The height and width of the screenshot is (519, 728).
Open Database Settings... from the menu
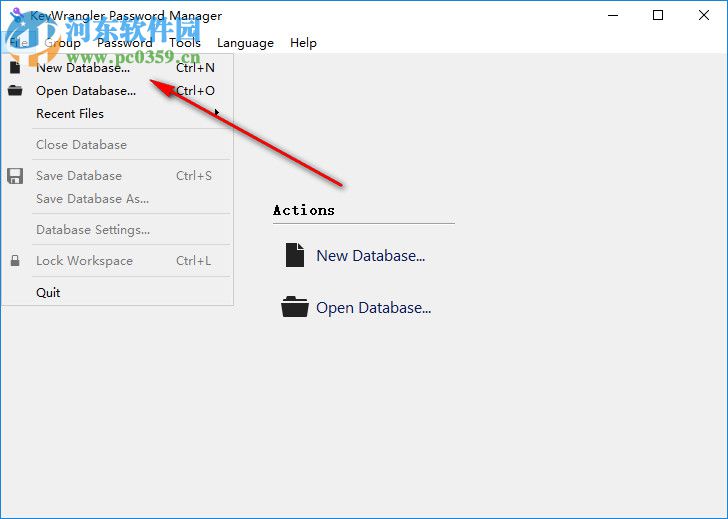[x=117, y=230]
